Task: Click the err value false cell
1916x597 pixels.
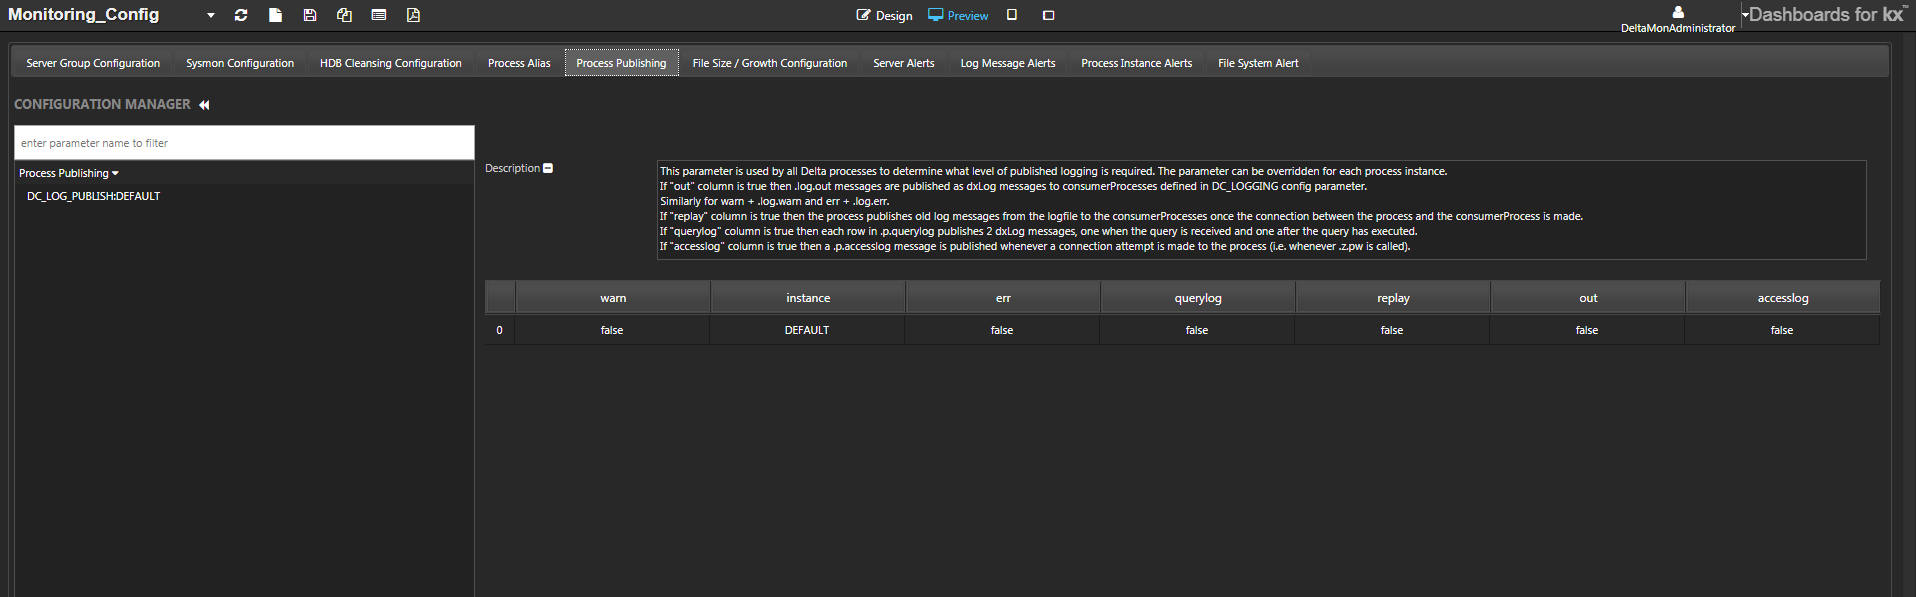Action: pyautogui.click(x=1002, y=330)
